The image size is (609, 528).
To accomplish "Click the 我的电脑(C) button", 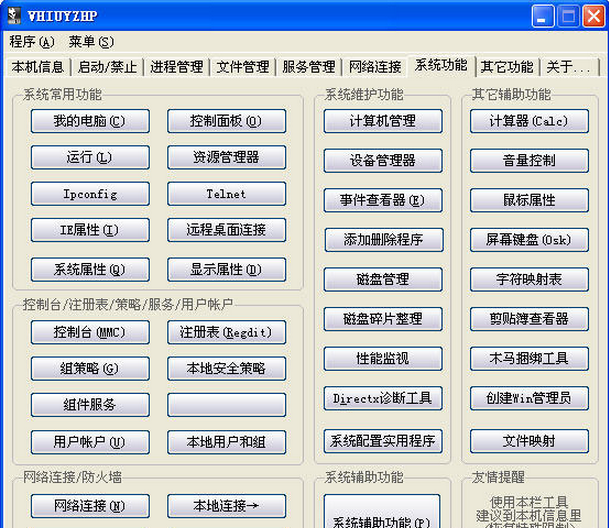I will [90, 121].
